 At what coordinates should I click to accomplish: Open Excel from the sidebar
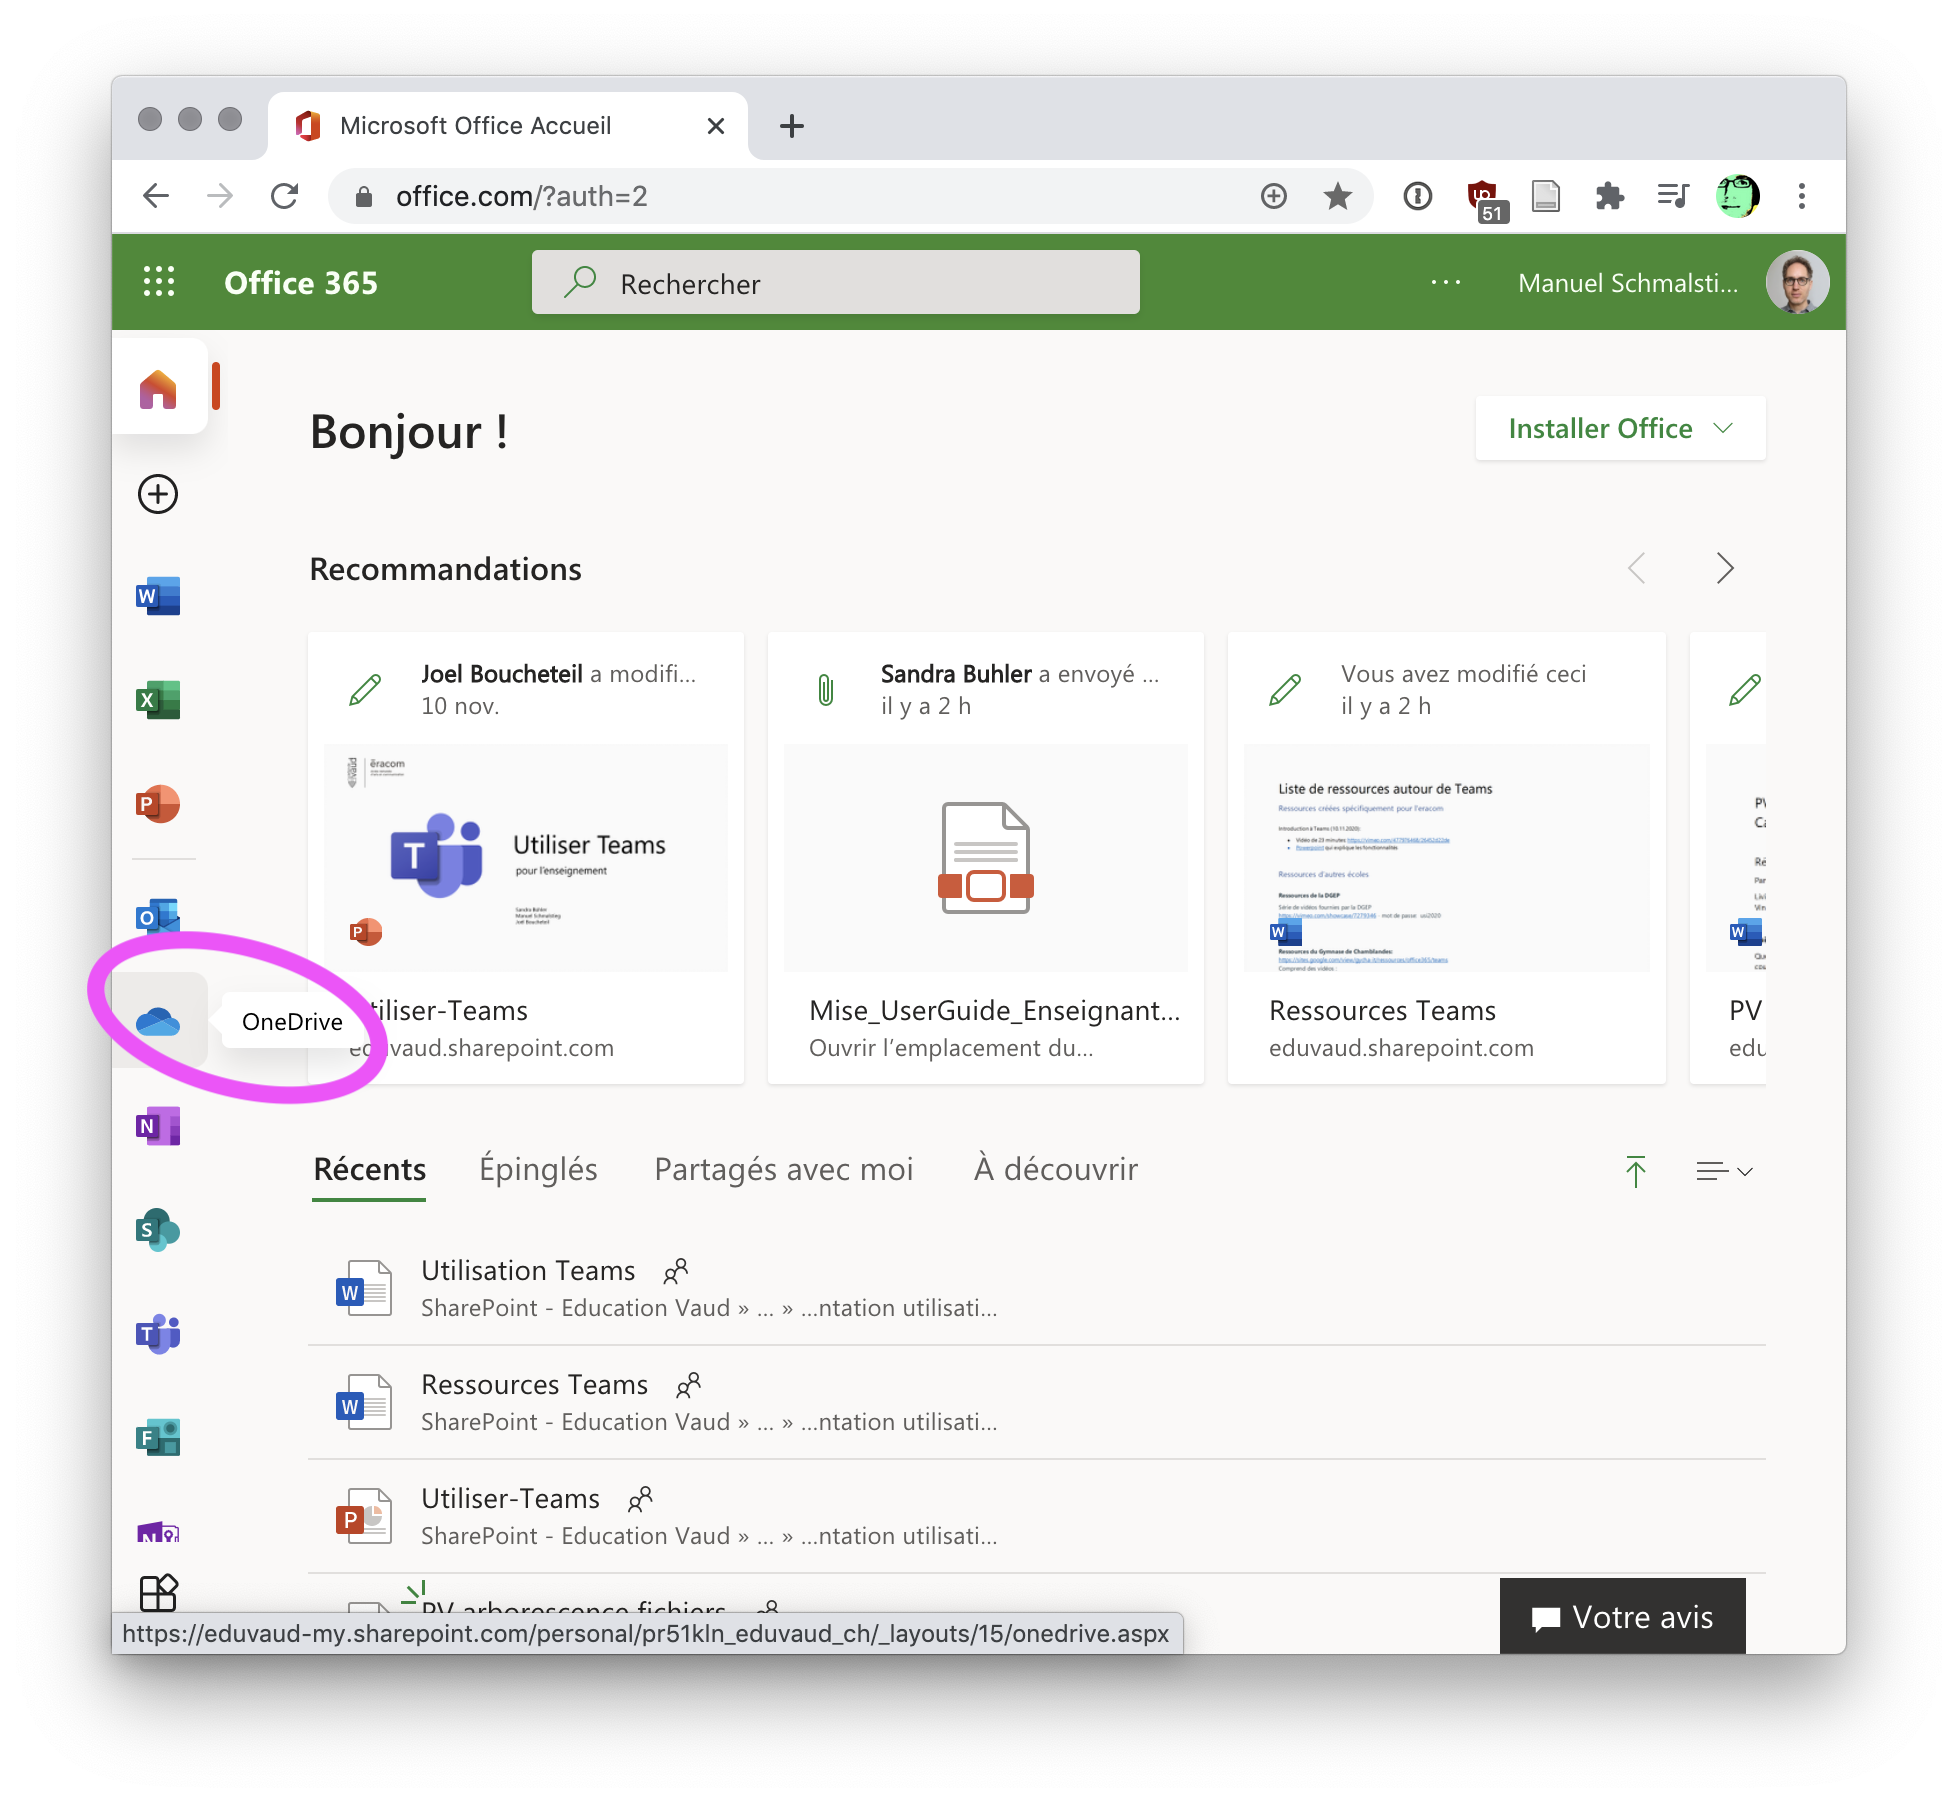158,700
